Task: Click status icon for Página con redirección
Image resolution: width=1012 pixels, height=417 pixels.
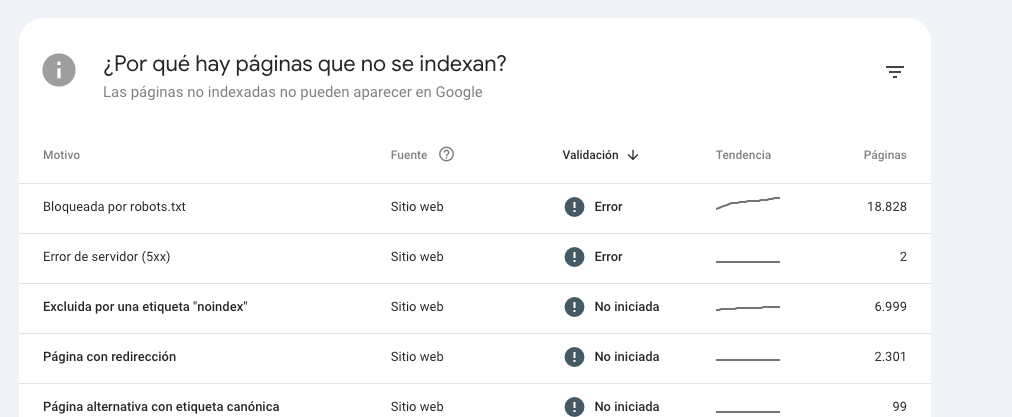Action: click(574, 357)
